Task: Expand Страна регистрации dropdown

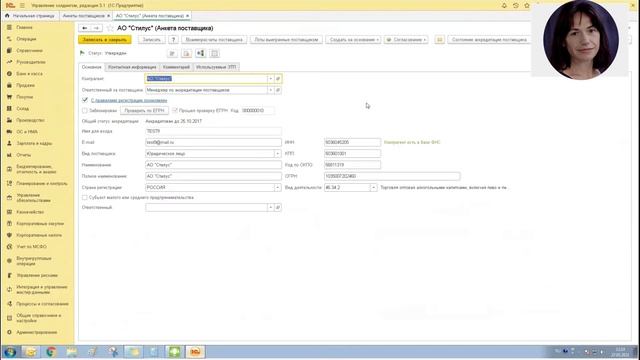Action: pyautogui.click(x=278, y=188)
